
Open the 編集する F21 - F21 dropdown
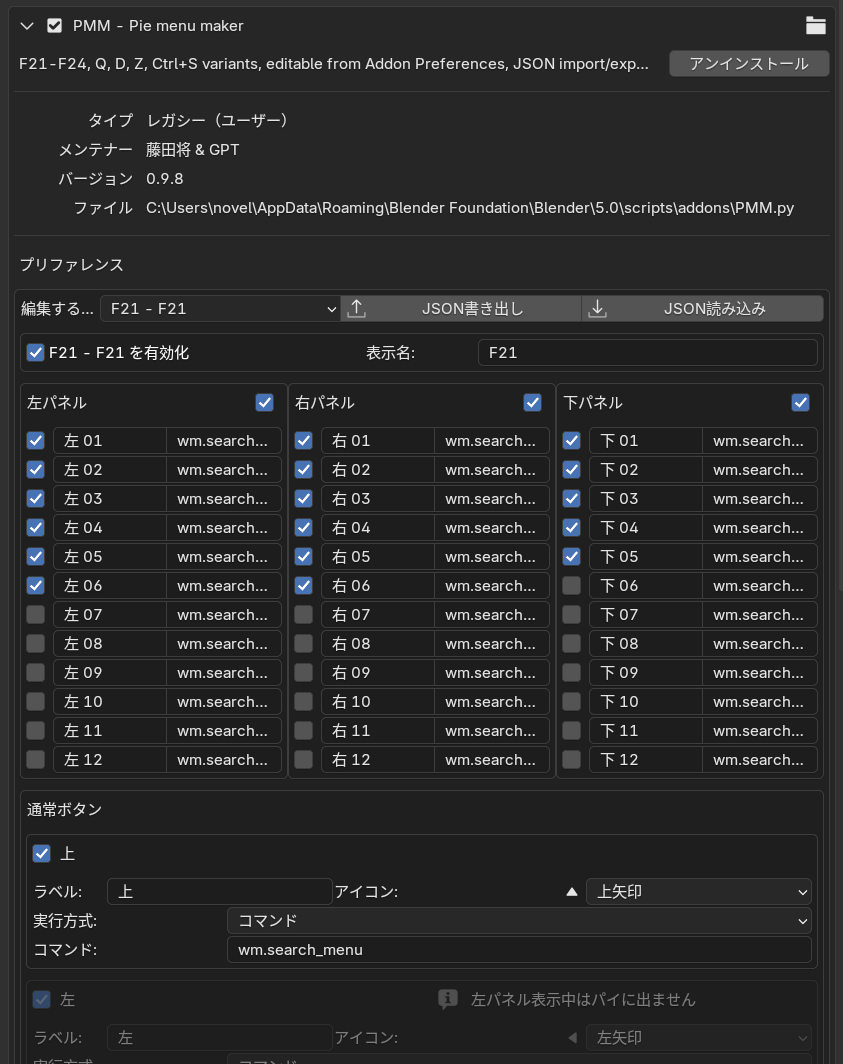[220, 309]
